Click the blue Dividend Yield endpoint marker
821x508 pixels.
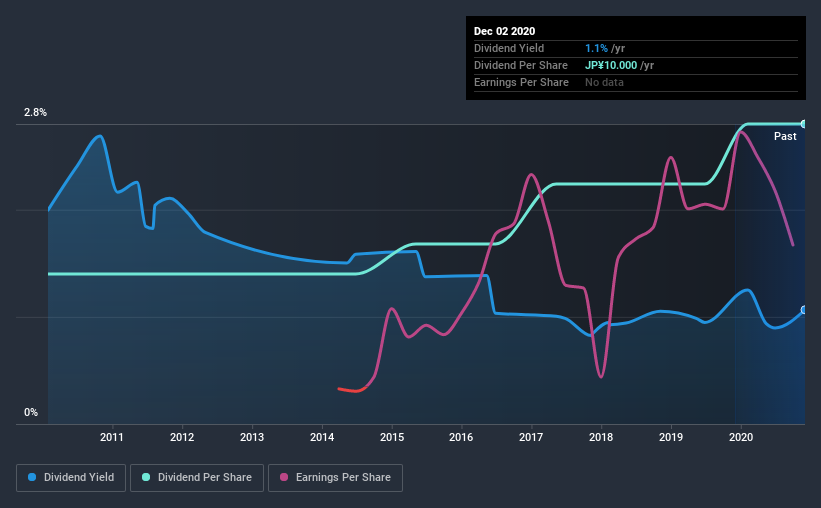[x=804, y=310]
